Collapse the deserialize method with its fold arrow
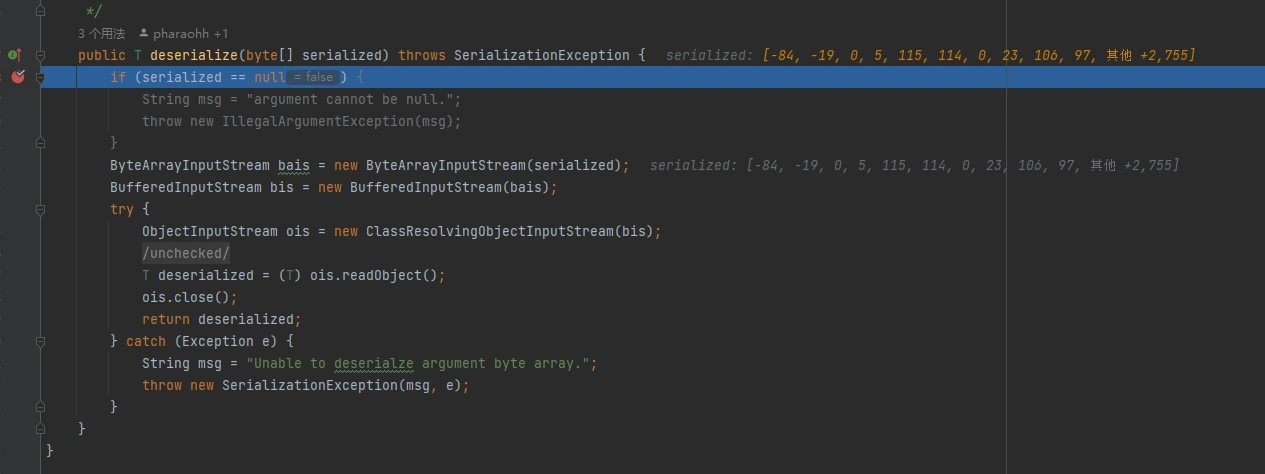 click(x=41, y=55)
